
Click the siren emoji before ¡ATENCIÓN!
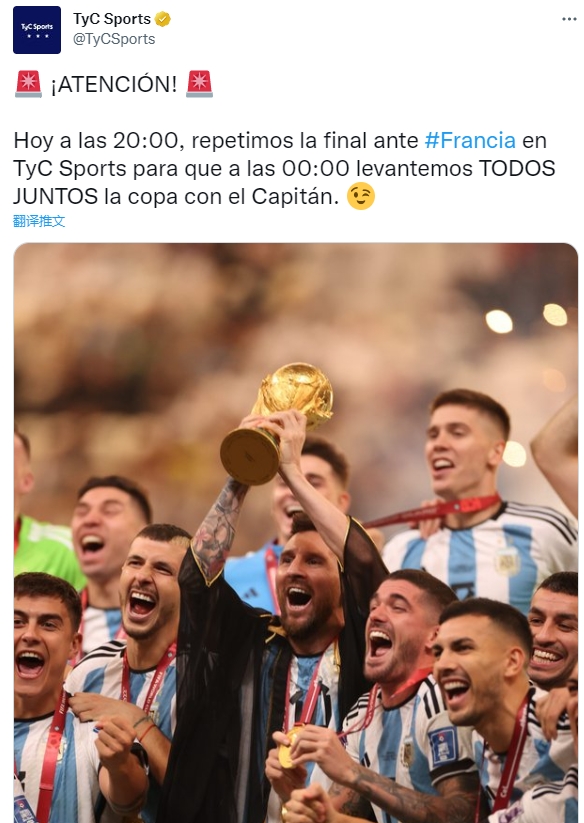28,84
